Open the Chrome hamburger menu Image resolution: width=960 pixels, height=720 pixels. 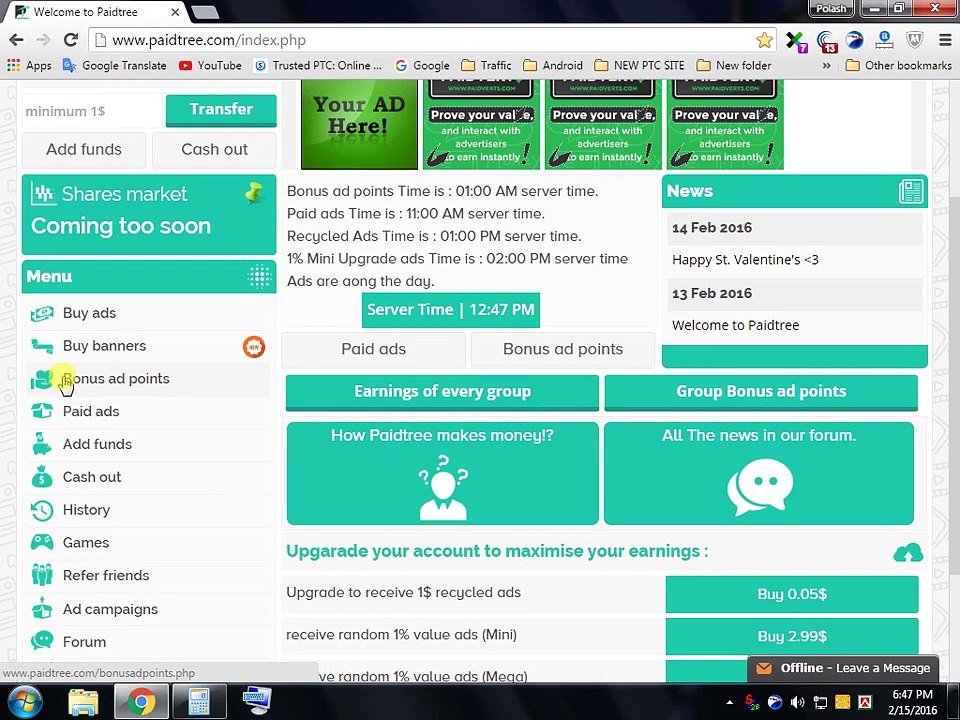coord(945,40)
